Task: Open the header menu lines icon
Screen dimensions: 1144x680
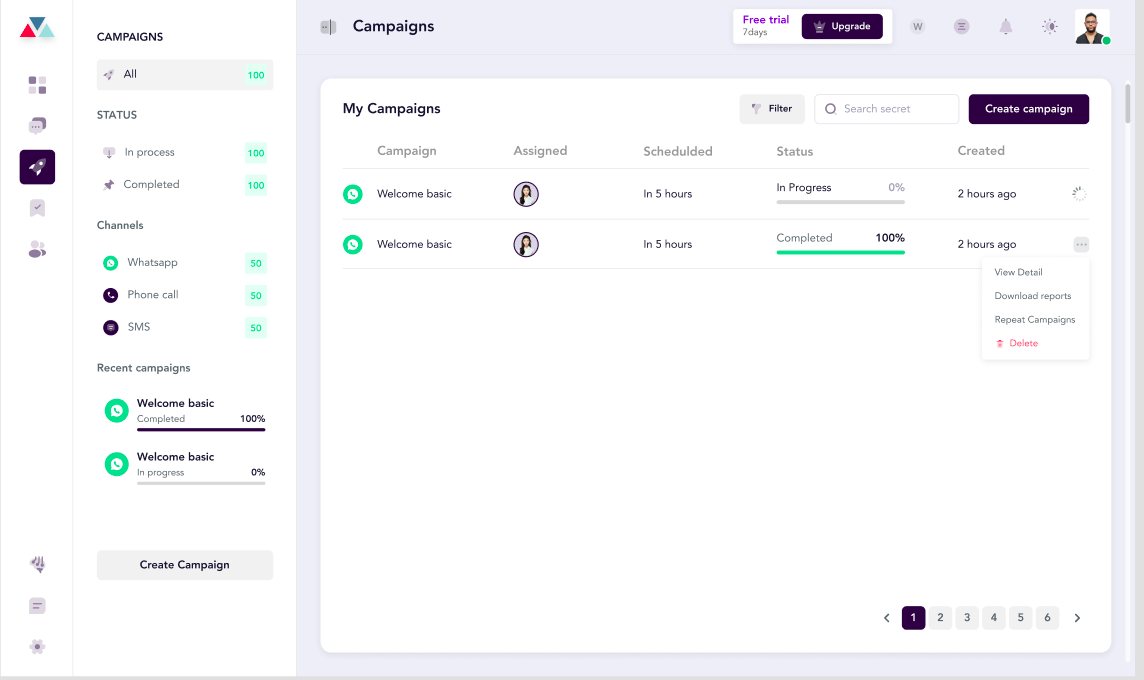Action: [x=962, y=27]
